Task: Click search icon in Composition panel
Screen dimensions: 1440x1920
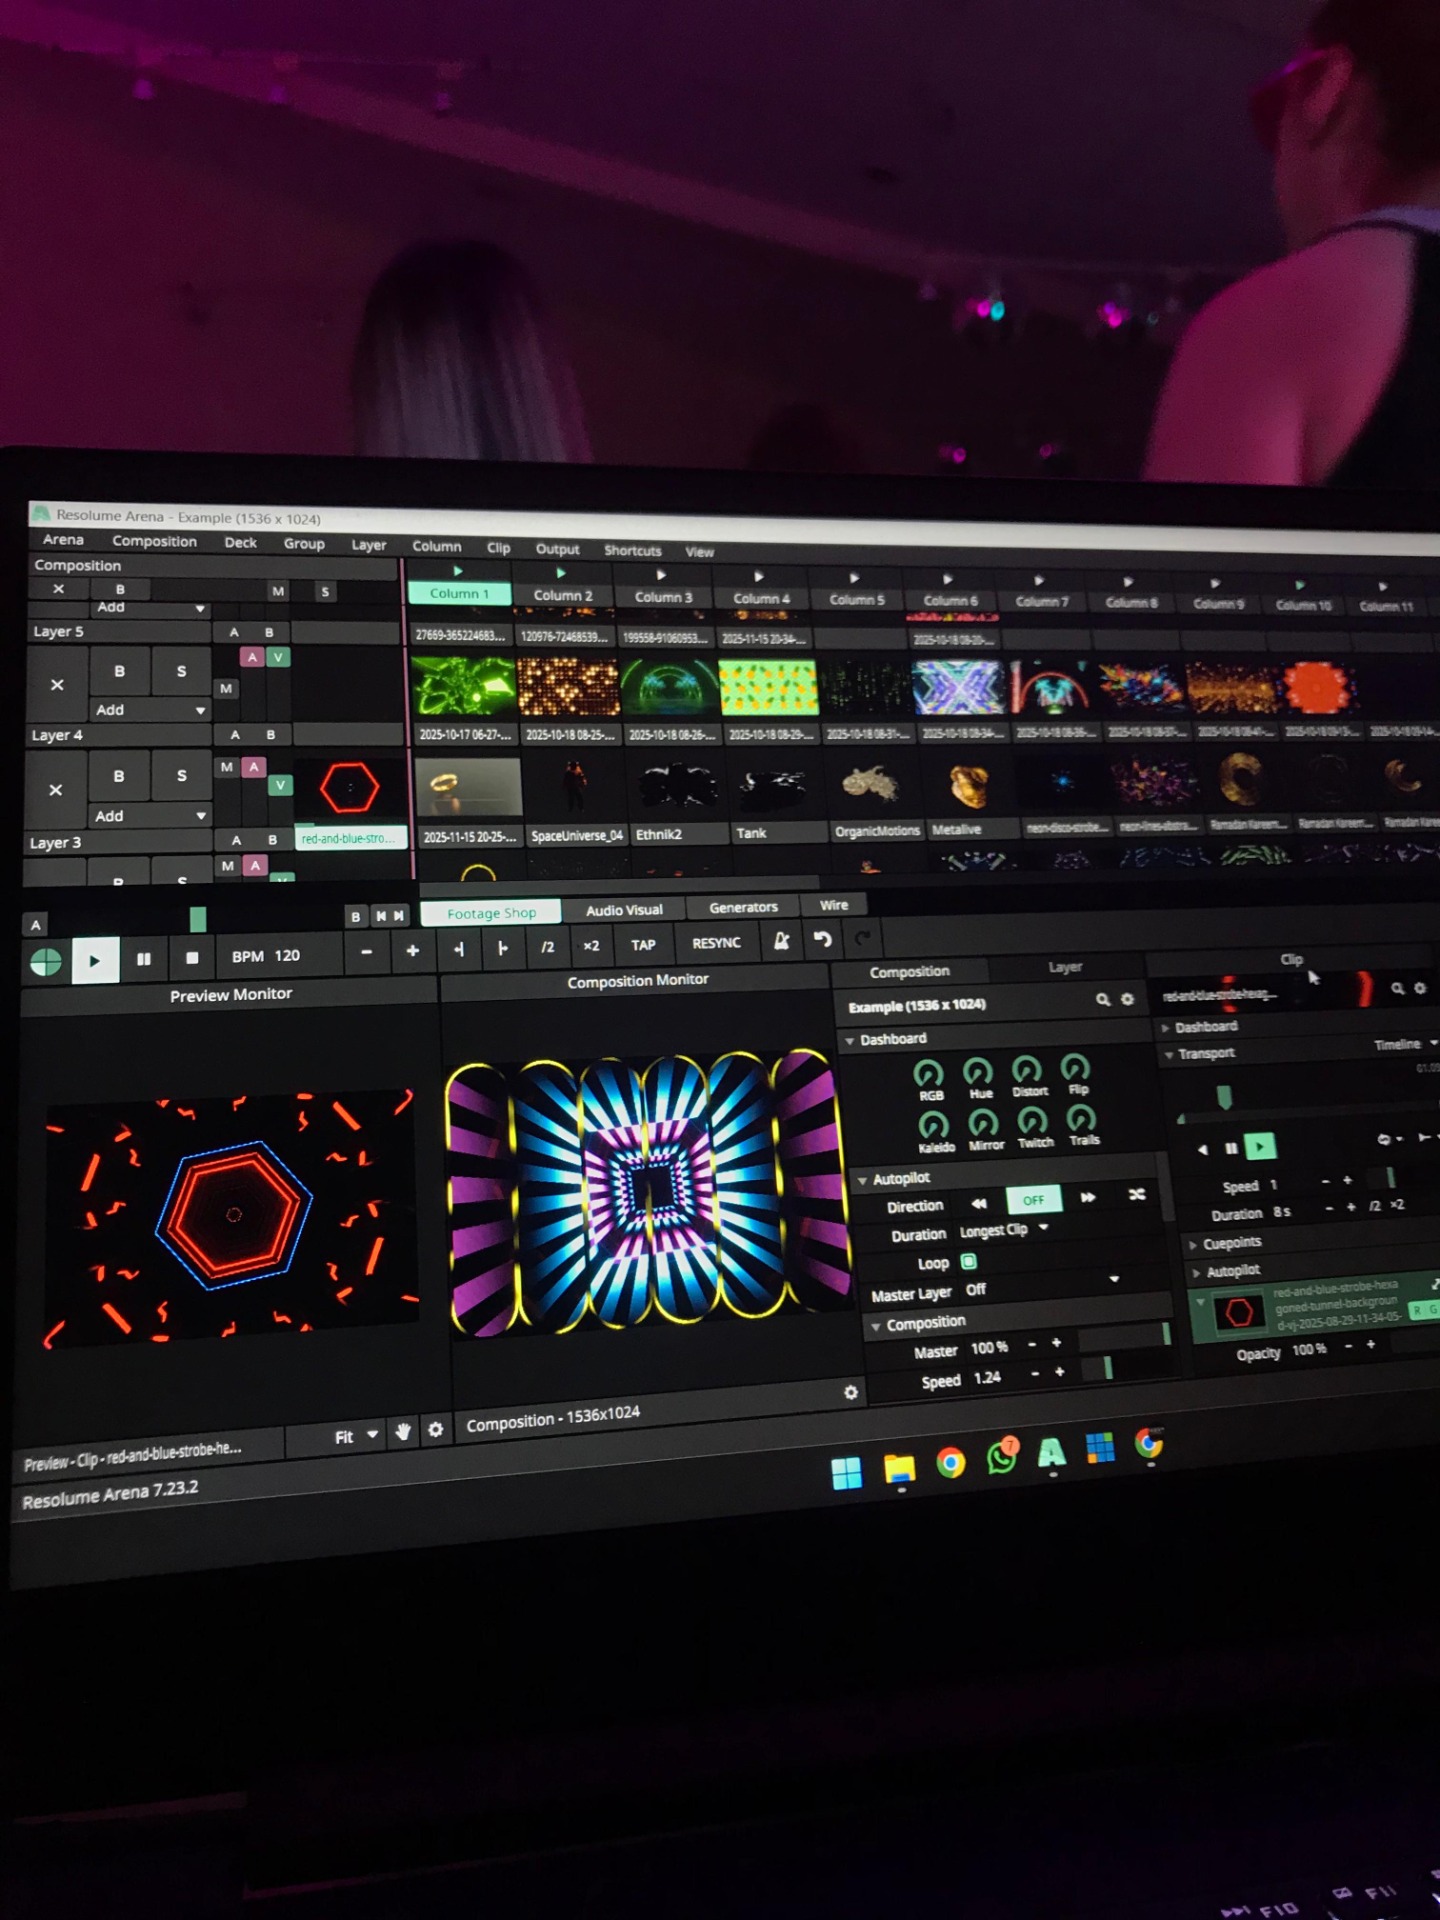Action: point(1103,999)
